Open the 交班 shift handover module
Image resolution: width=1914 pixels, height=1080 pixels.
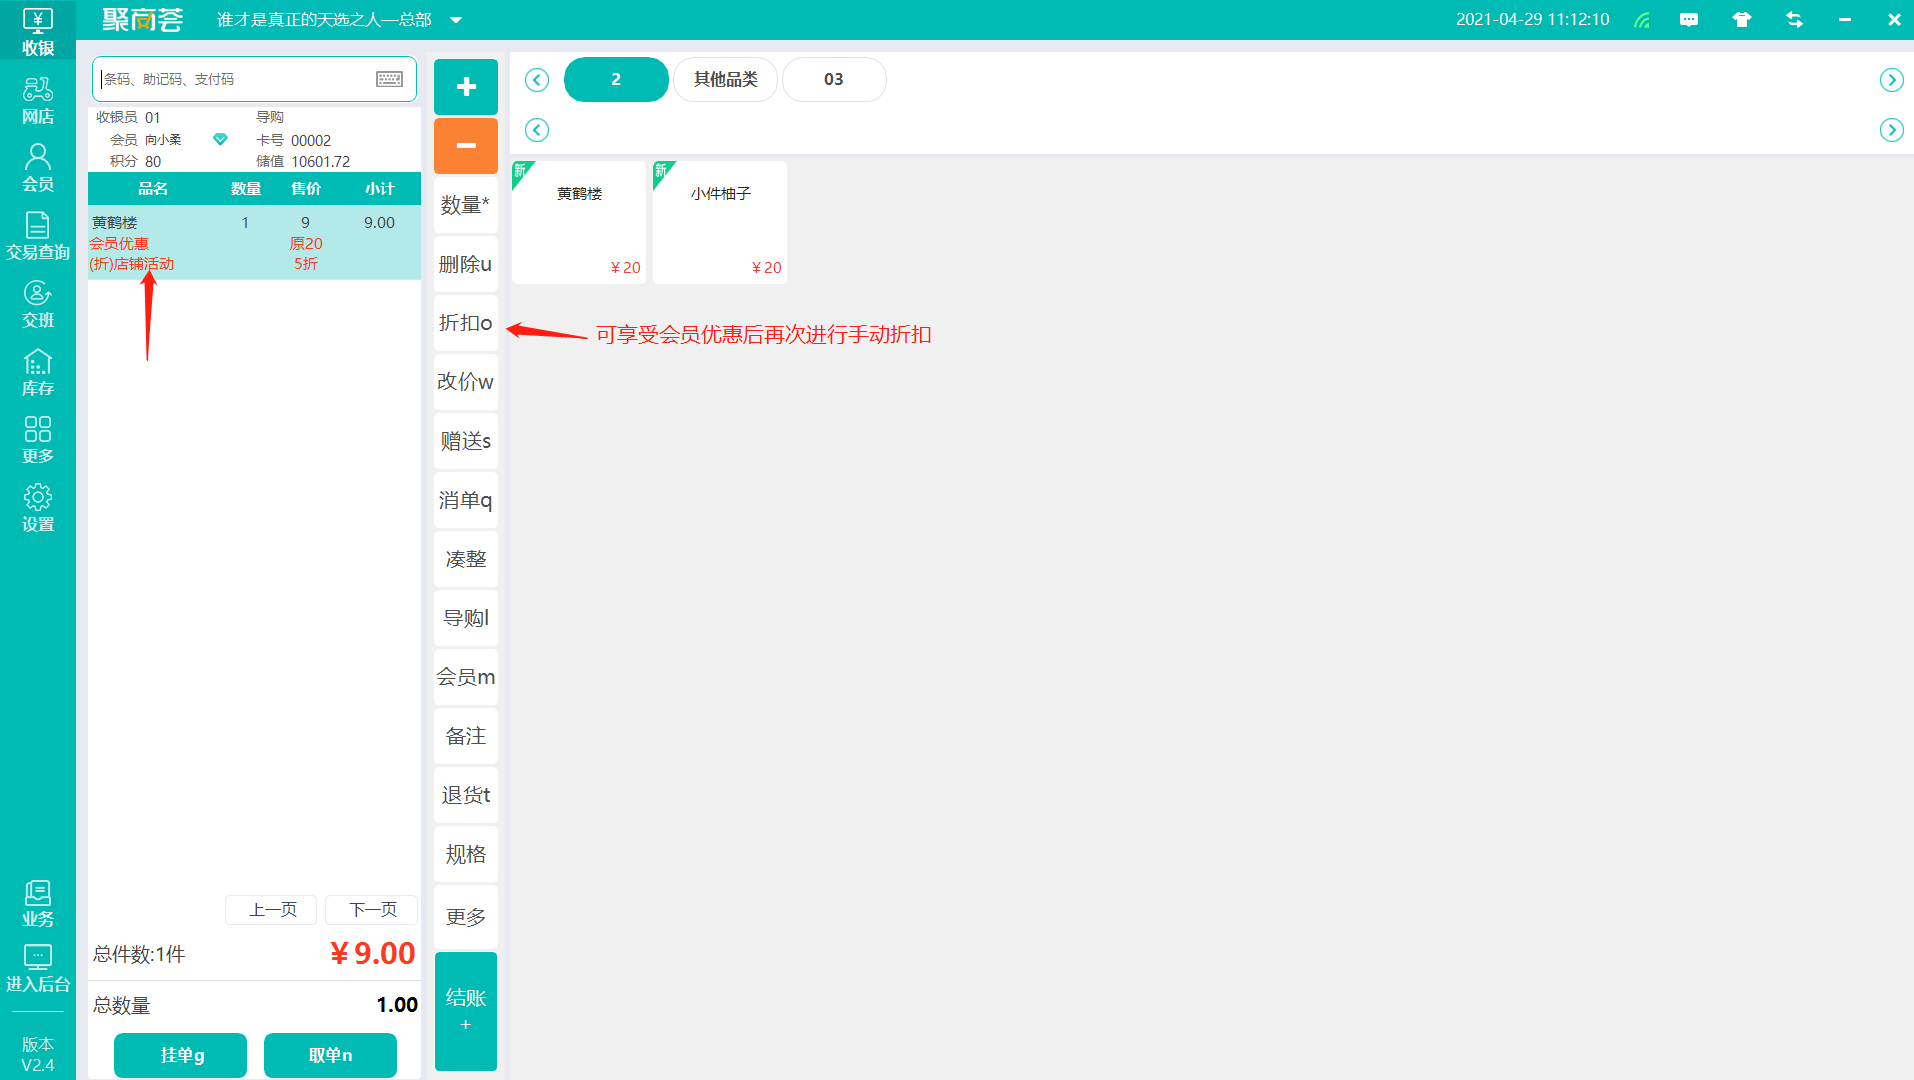[x=37, y=304]
